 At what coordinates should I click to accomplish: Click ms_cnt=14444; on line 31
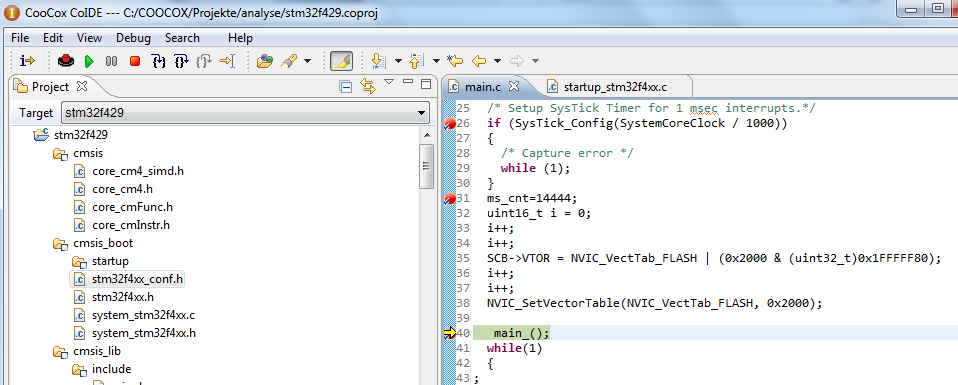532,199
